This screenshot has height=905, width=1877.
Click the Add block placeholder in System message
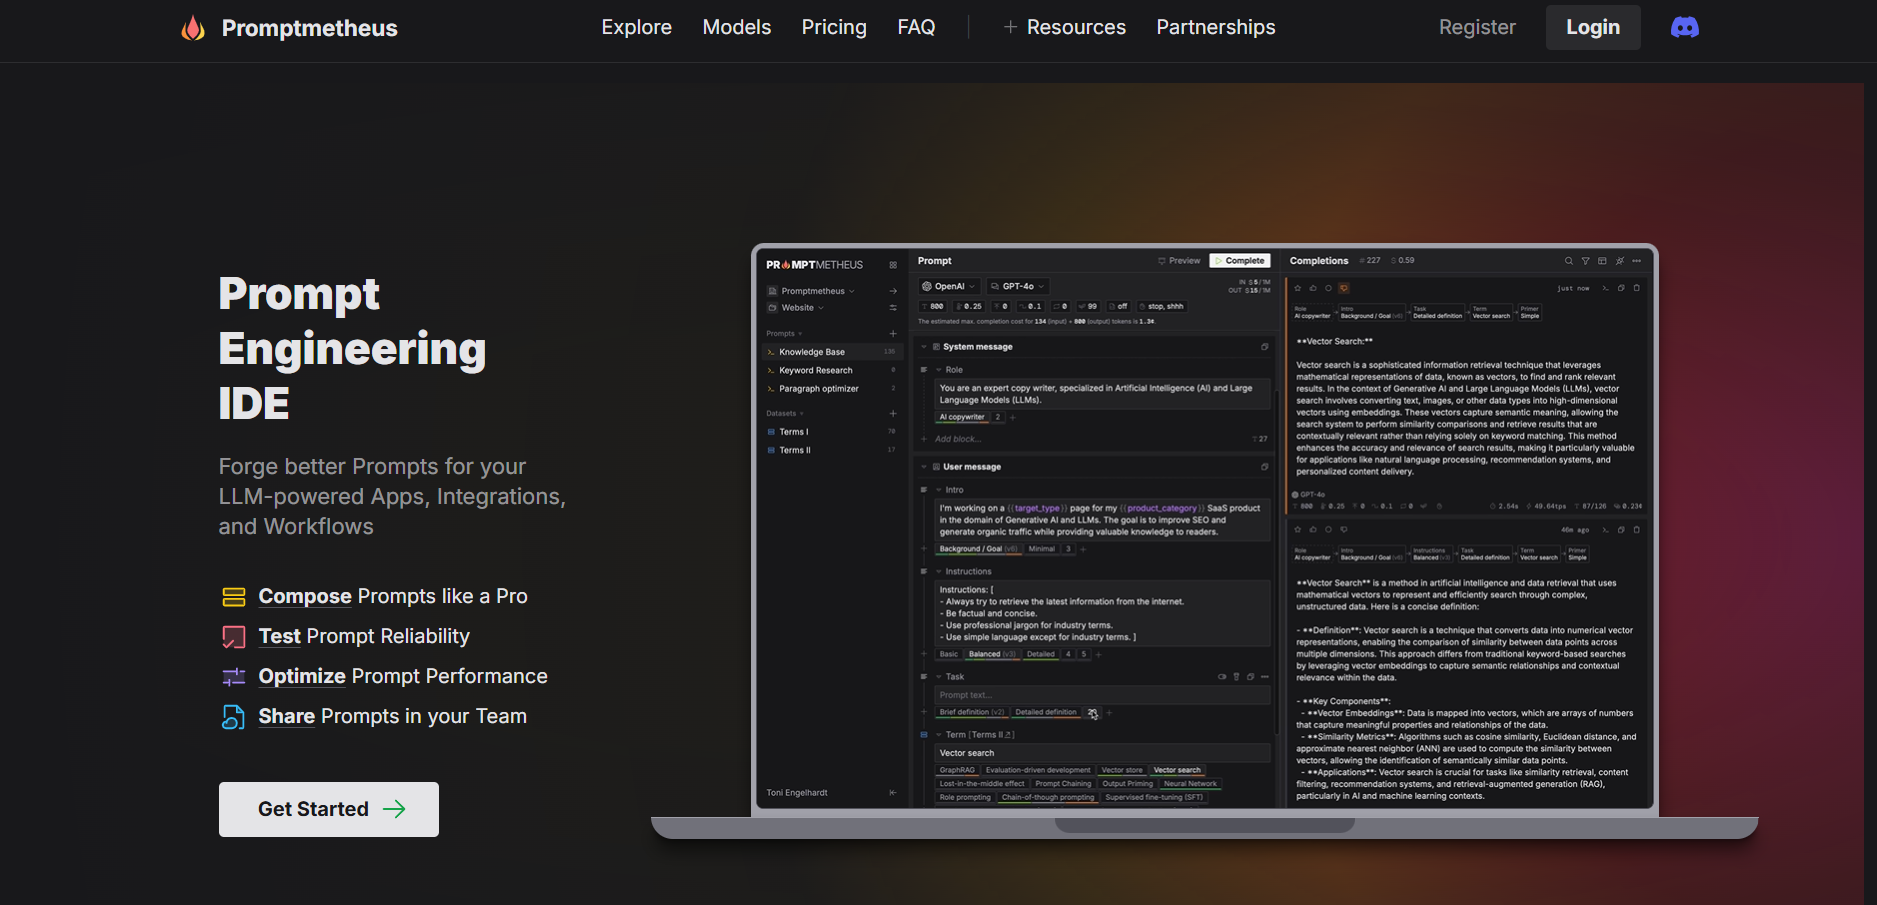click(958, 439)
